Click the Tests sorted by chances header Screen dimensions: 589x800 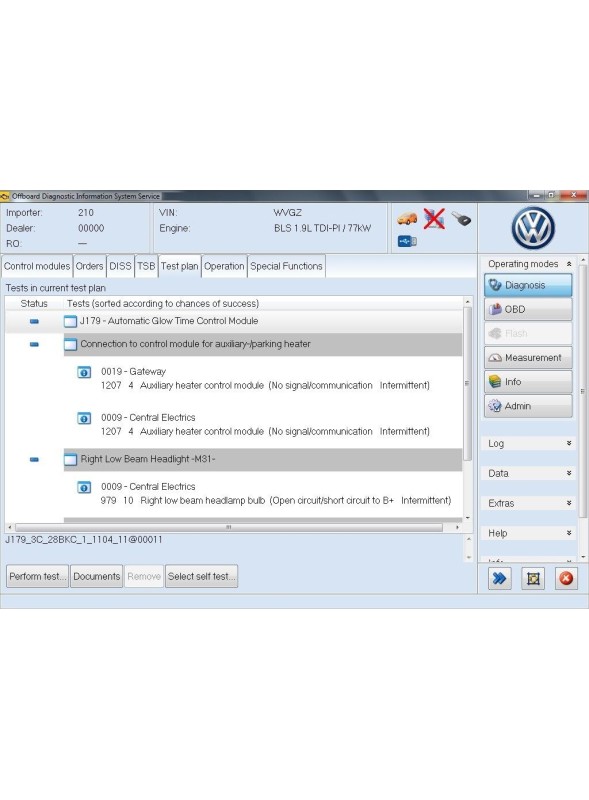pos(163,303)
